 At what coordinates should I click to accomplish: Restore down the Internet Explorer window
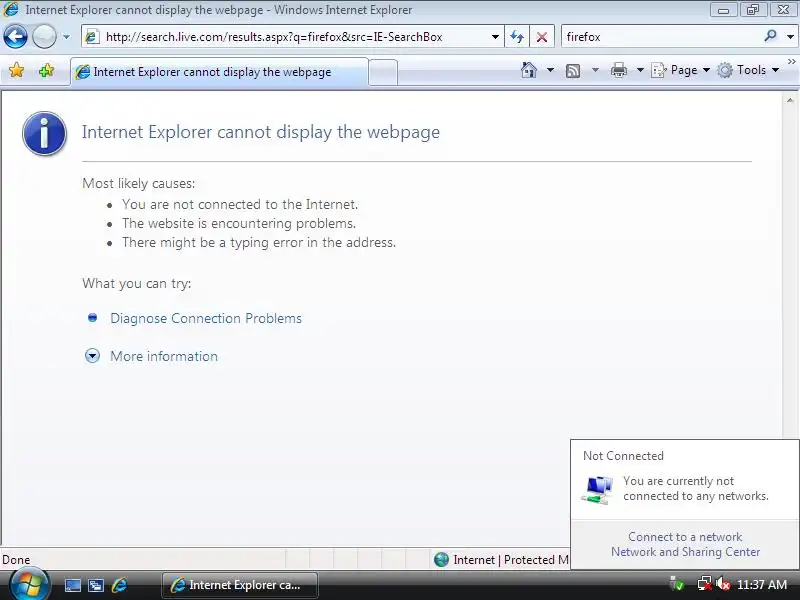(x=753, y=9)
